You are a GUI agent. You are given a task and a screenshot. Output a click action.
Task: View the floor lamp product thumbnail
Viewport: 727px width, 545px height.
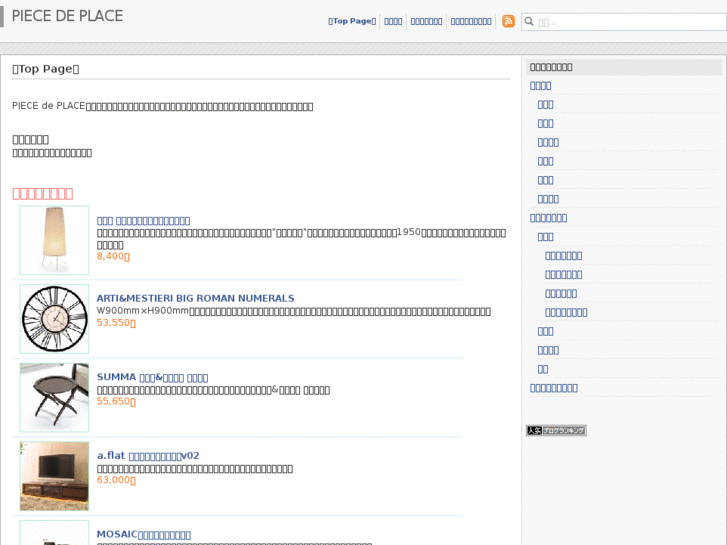(x=54, y=240)
